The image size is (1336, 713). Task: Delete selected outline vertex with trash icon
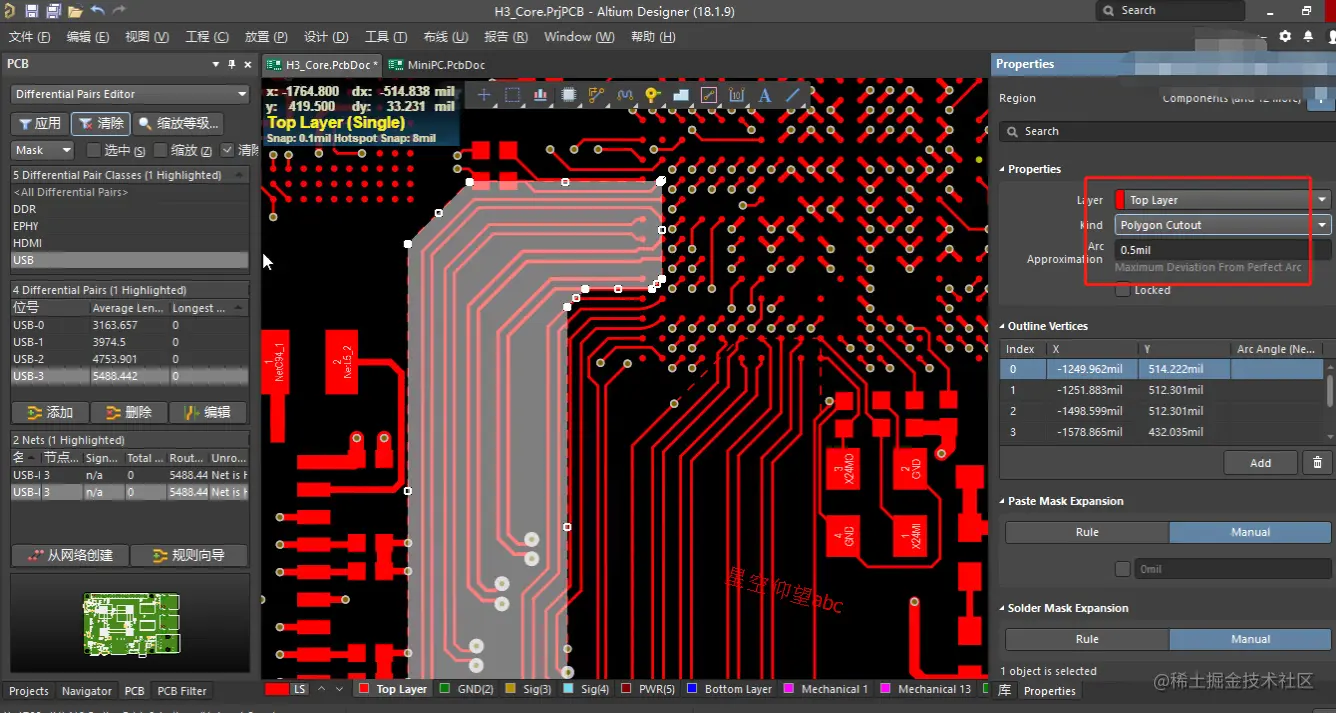(1317, 462)
